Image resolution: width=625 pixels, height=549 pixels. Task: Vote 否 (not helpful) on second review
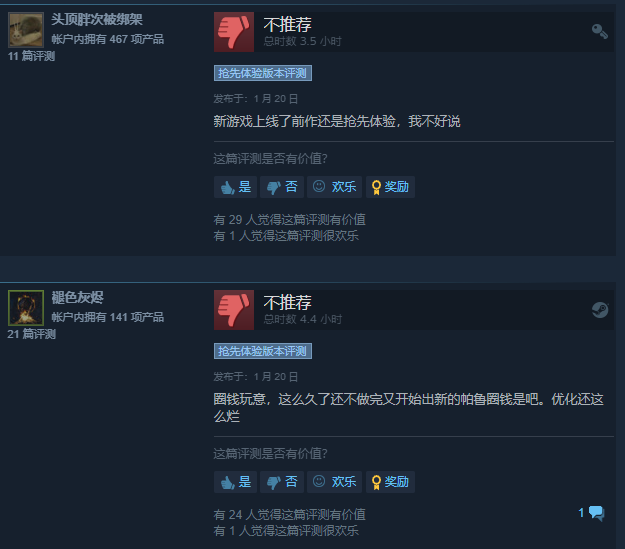tap(282, 482)
